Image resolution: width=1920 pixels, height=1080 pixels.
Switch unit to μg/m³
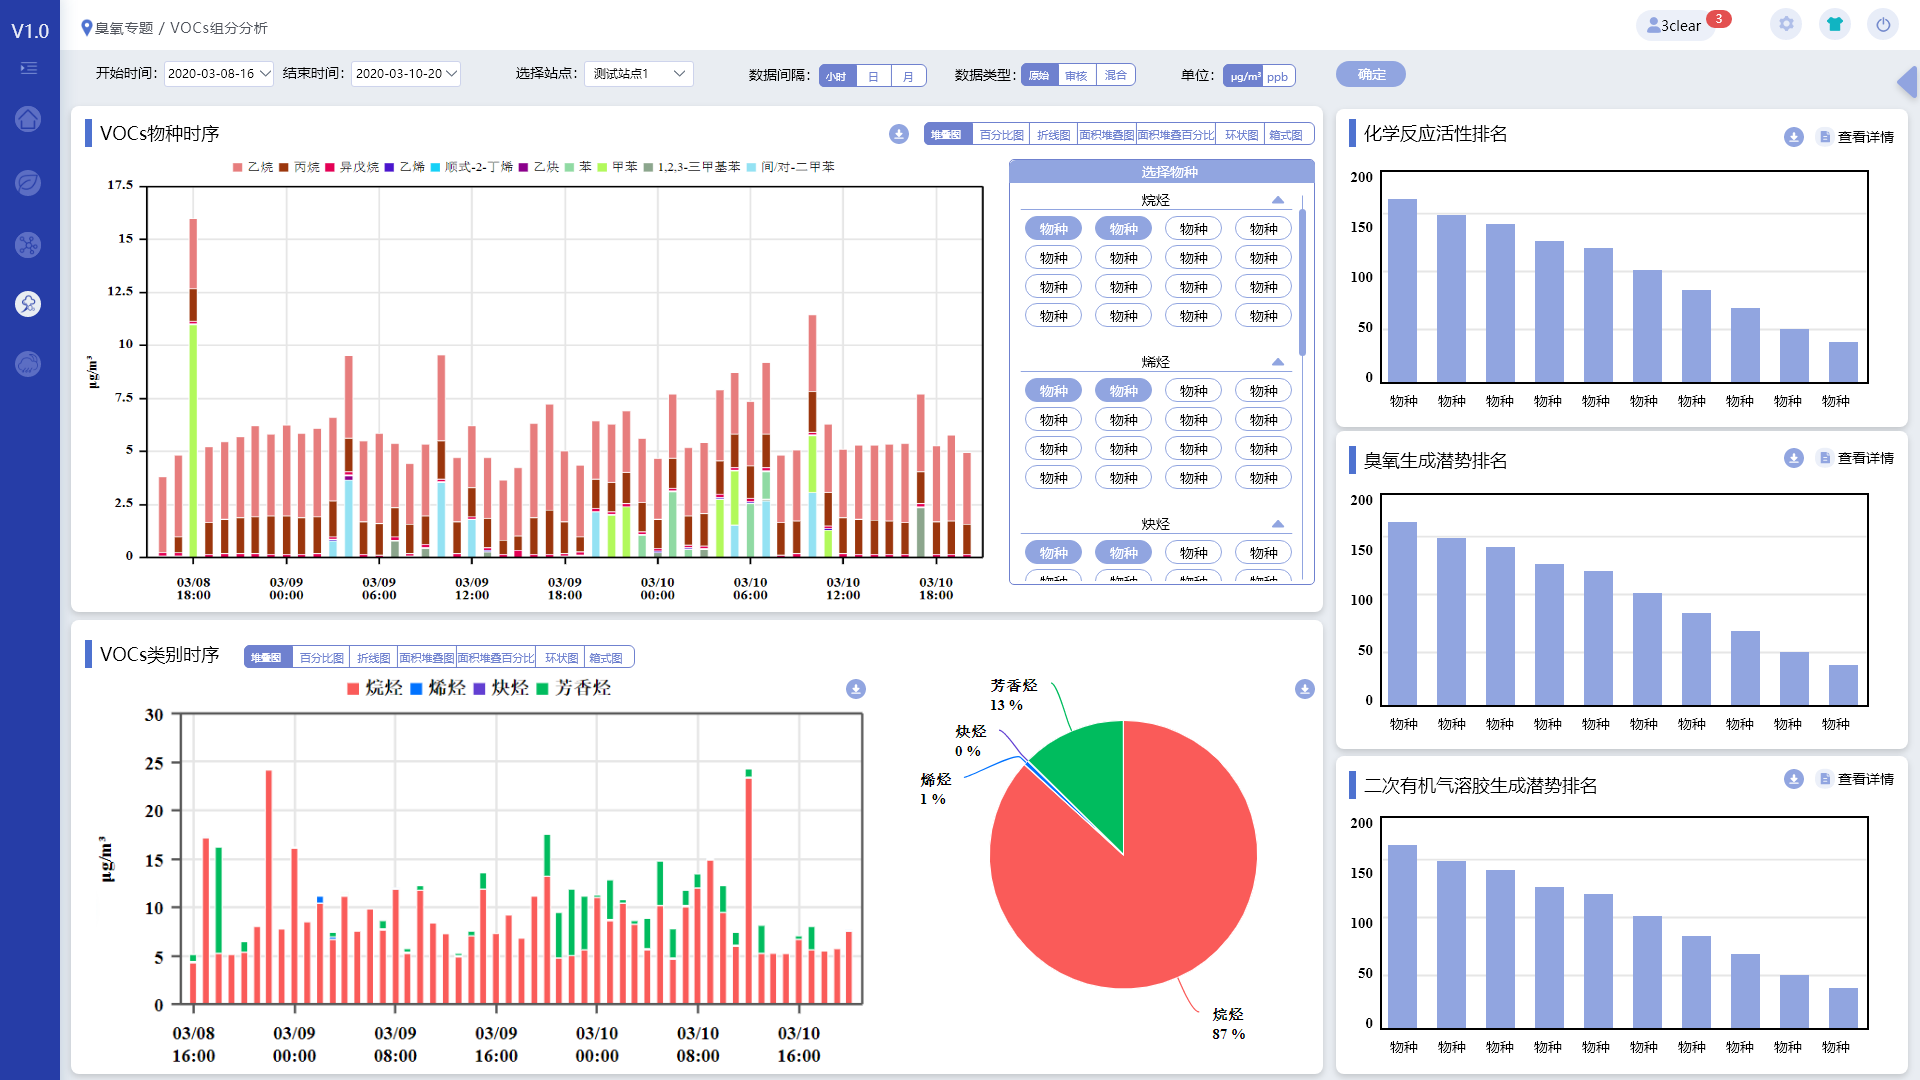pyautogui.click(x=1244, y=76)
